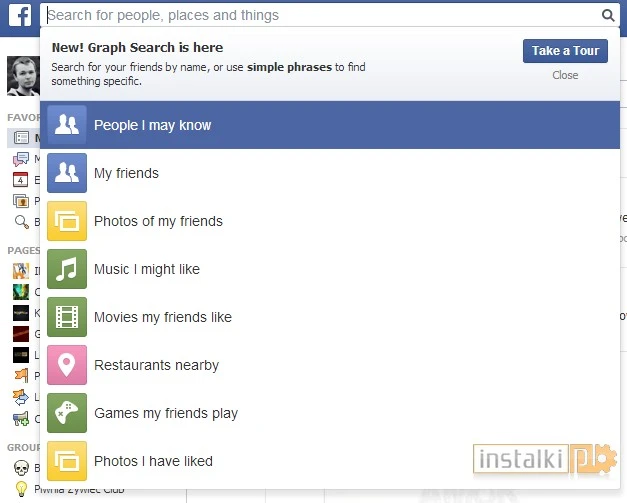Click the film strip movies icon

pyautogui.click(x=67, y=317)
